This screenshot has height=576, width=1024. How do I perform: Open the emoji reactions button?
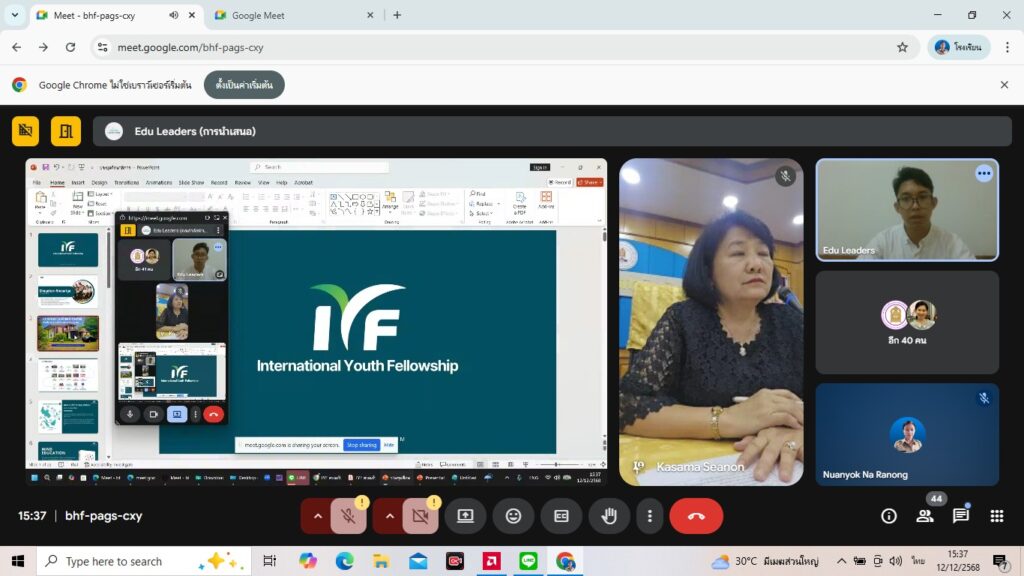point(513,516)
